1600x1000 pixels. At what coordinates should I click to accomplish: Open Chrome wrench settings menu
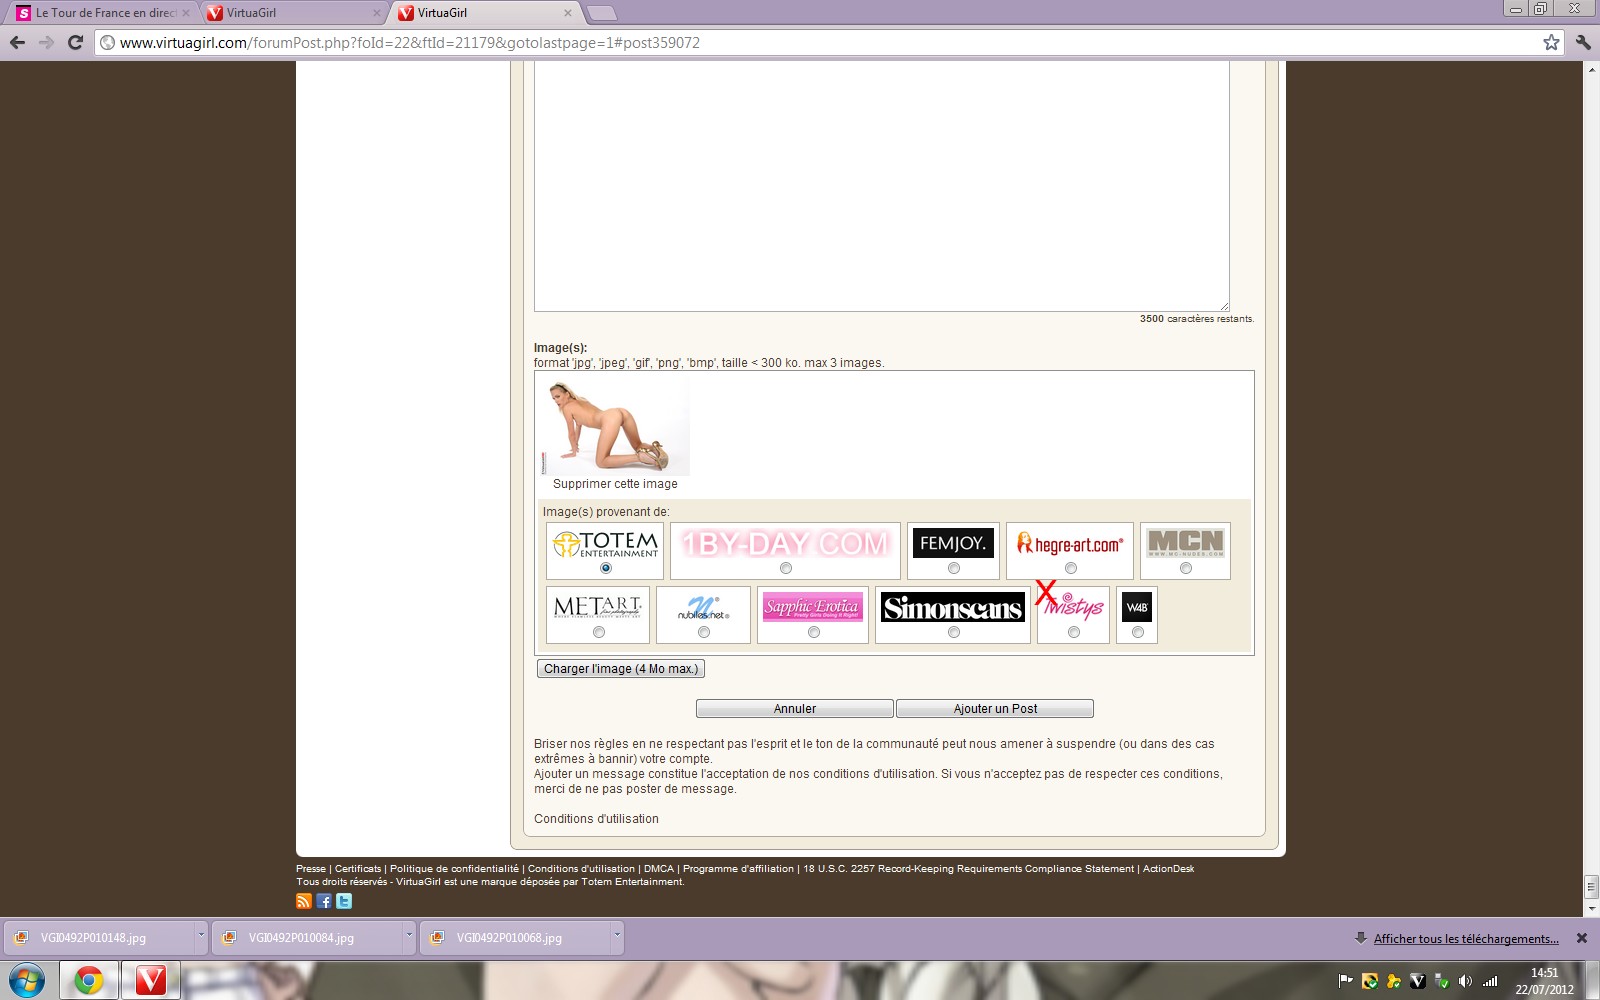click(x=1583, y=42)
